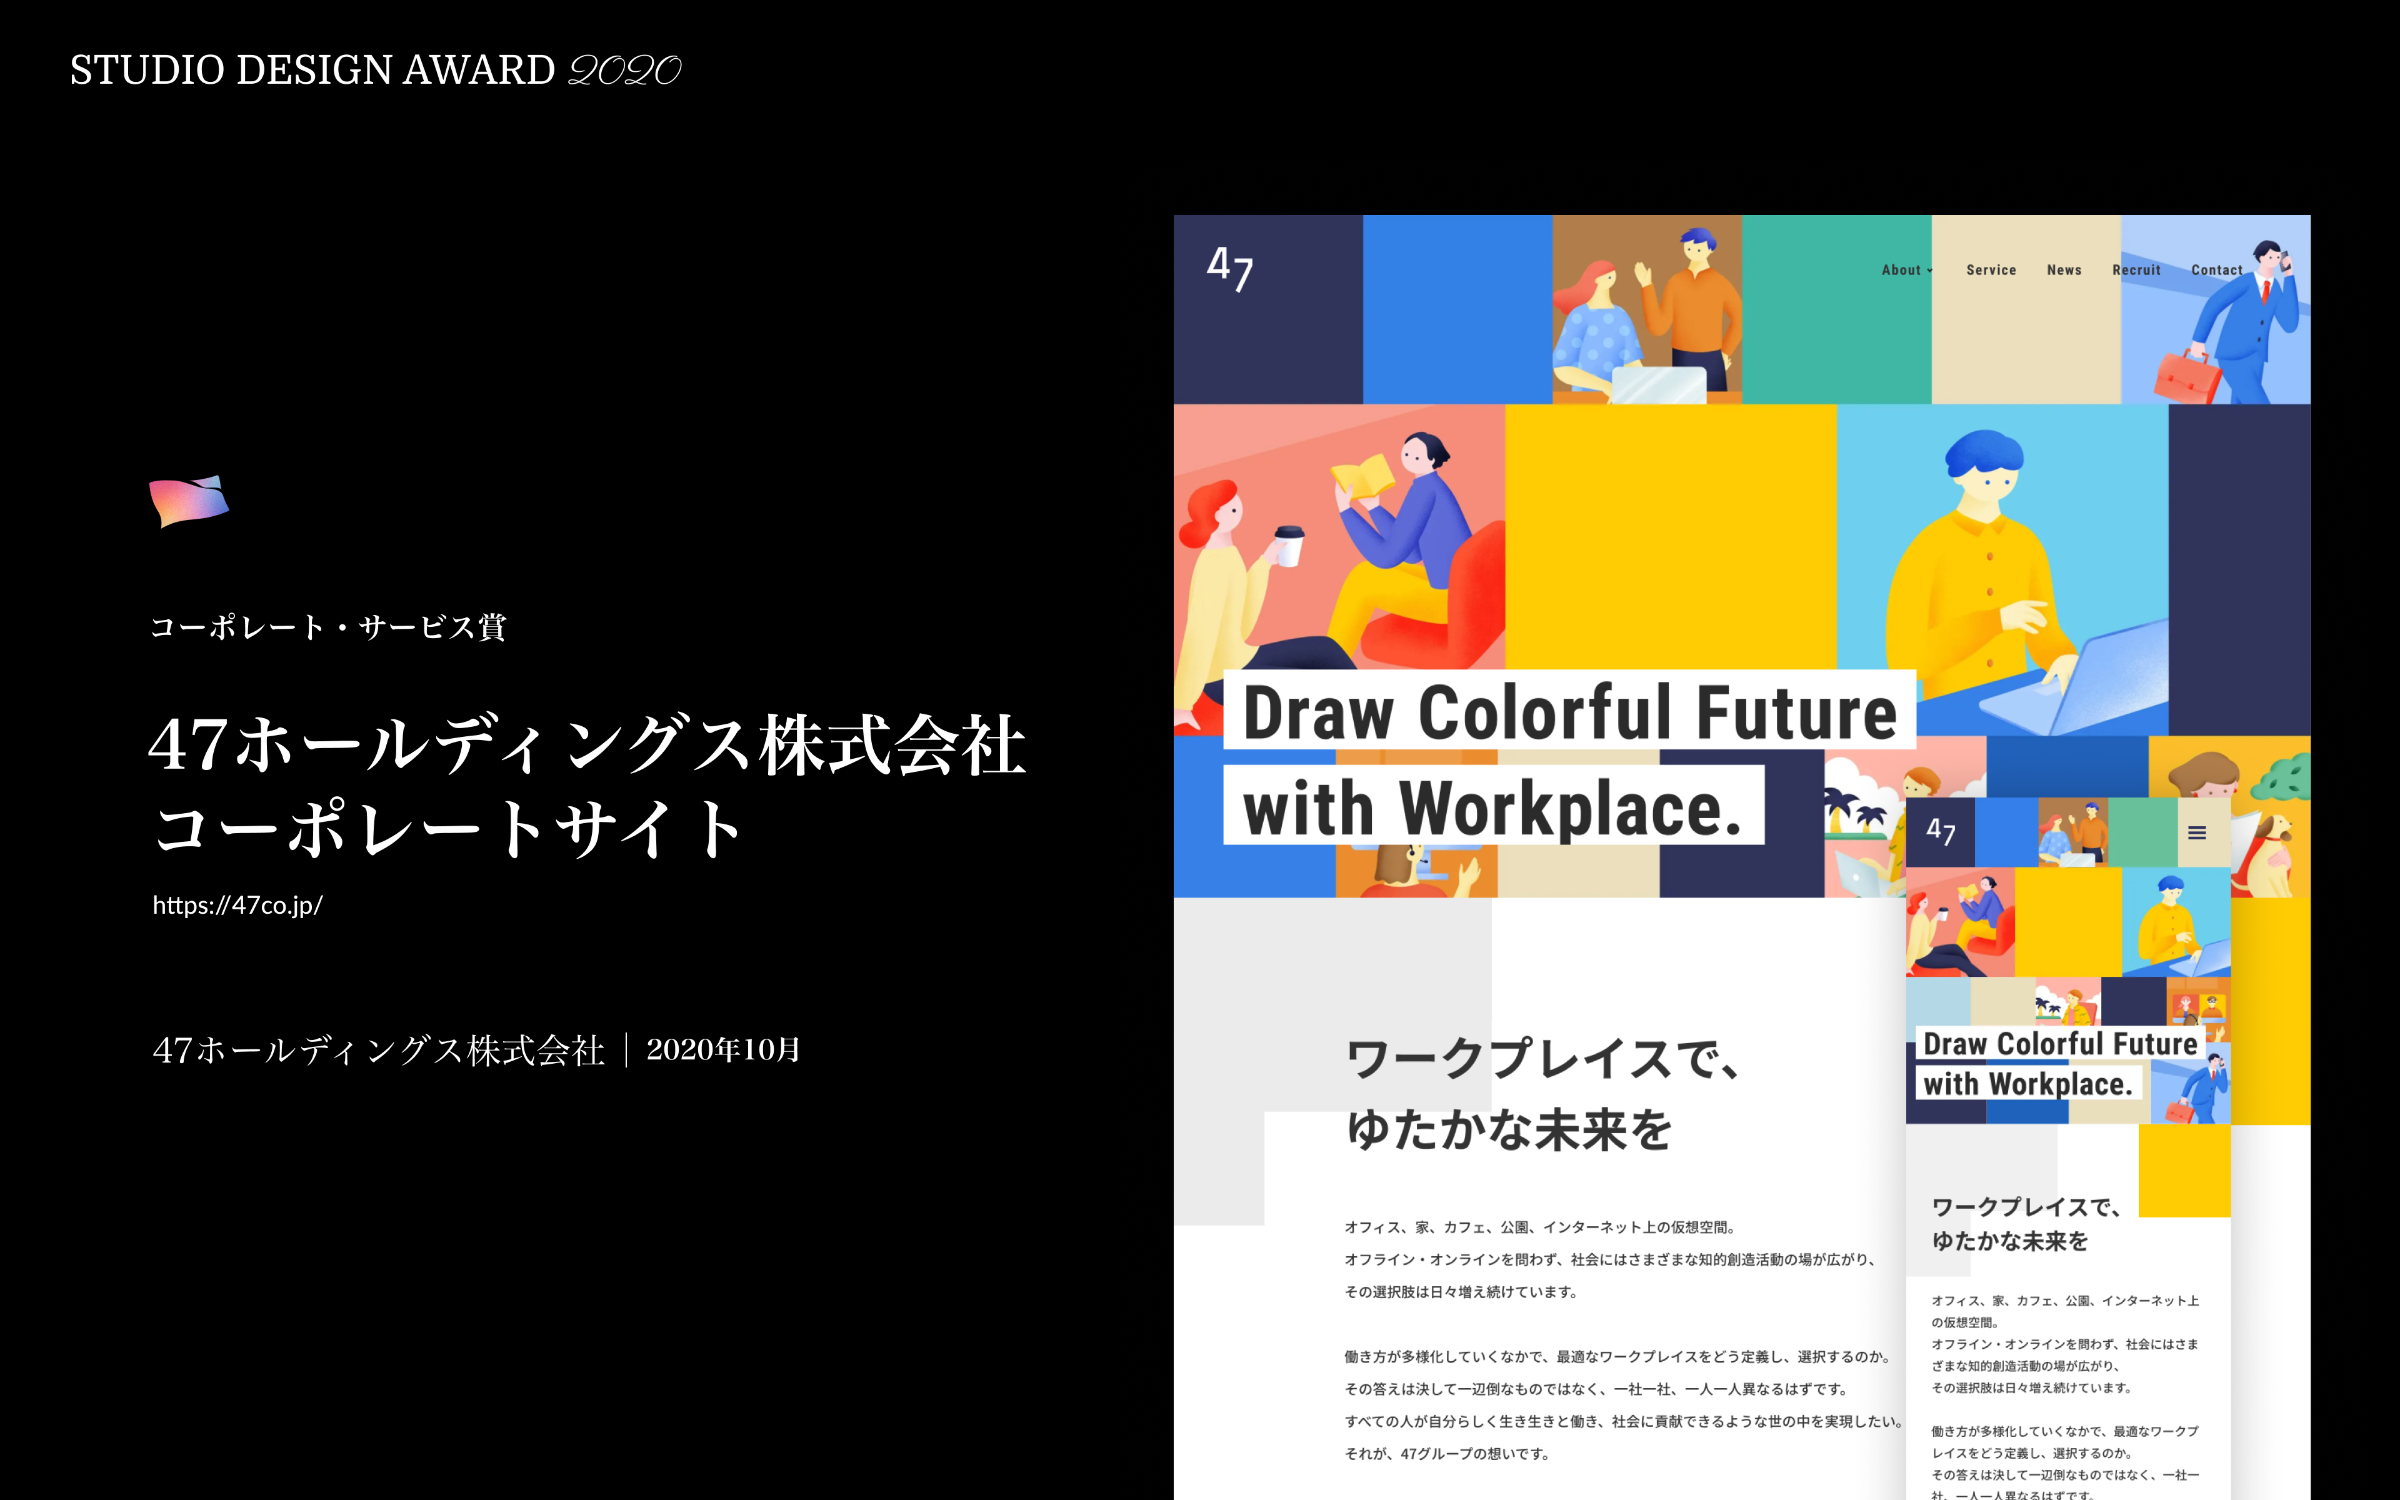Open the Recruit menu item
Viewport: 2400px width, 1500px height.
point(2136,270)
